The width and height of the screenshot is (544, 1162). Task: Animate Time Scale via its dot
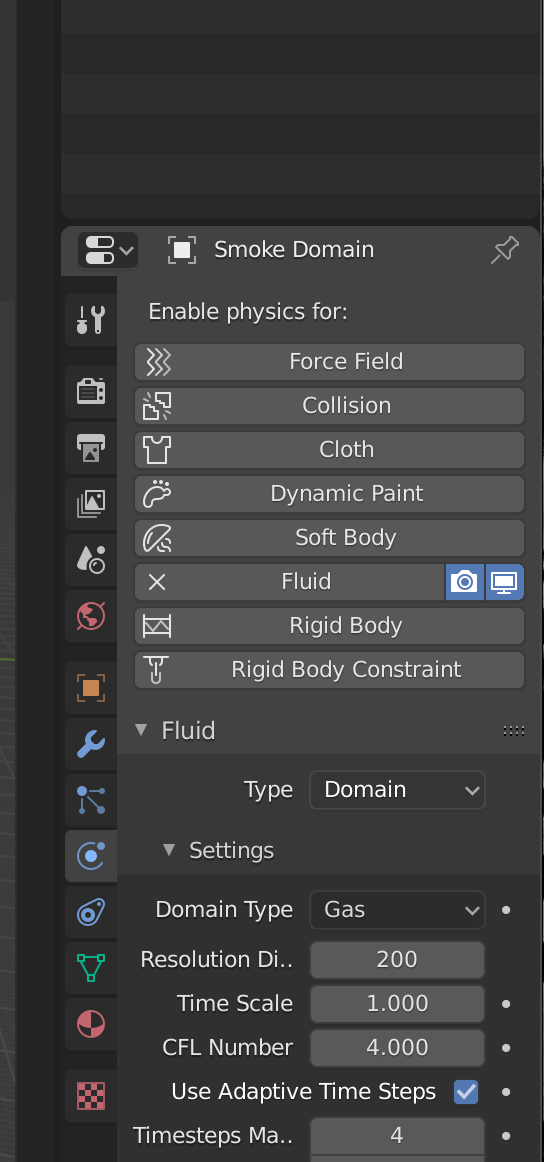(x=506, y=1004)
